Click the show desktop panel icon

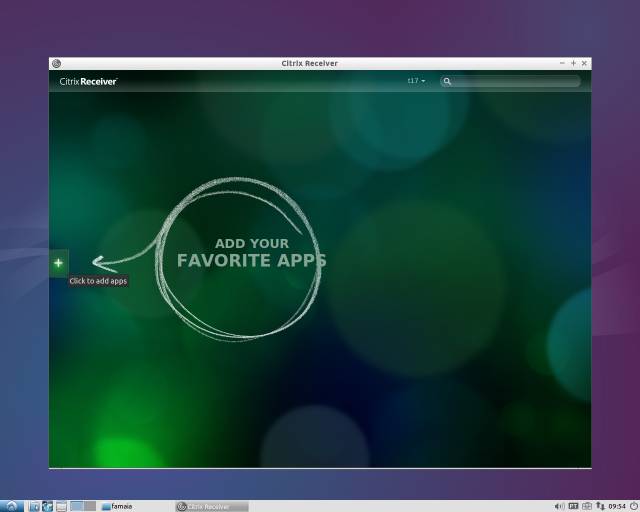(x=61, y=506)
